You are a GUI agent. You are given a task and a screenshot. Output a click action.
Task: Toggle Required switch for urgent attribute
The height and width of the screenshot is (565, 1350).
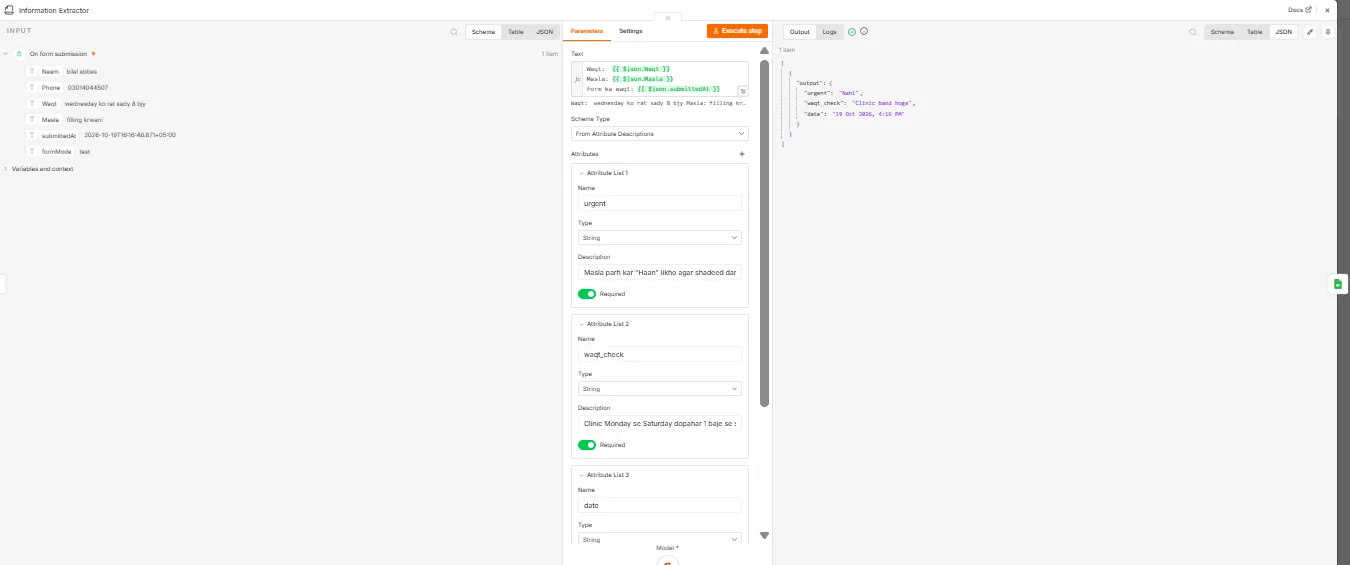587,294
